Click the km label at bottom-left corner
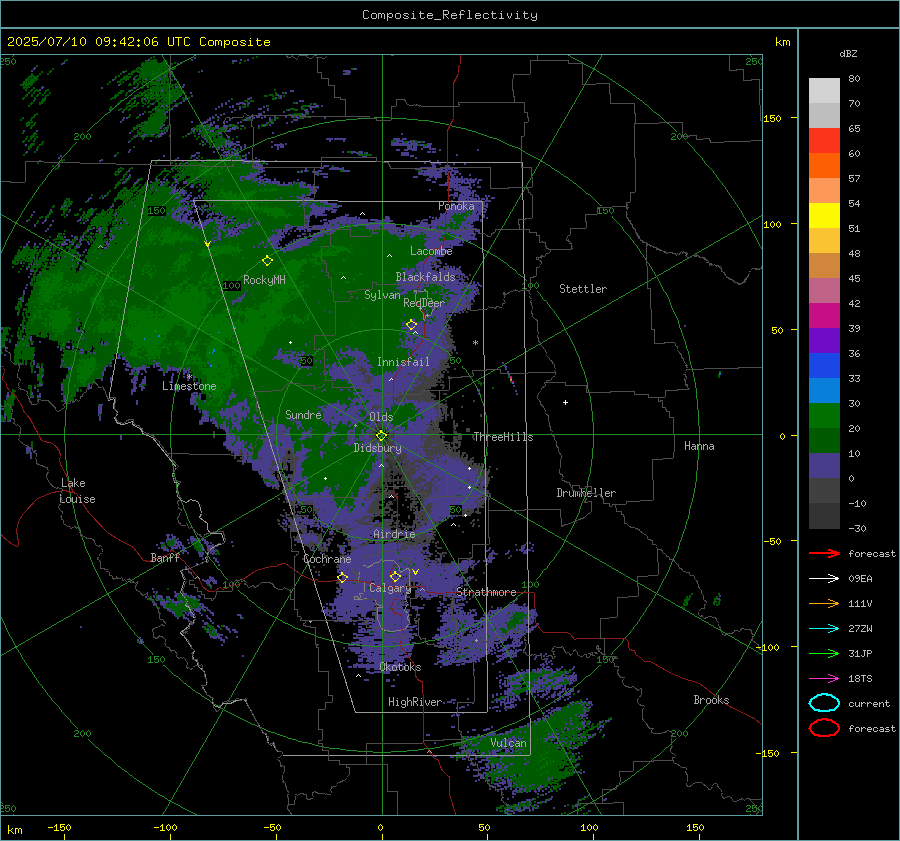The height and width of the screenshot is (841, 900). 15,830
